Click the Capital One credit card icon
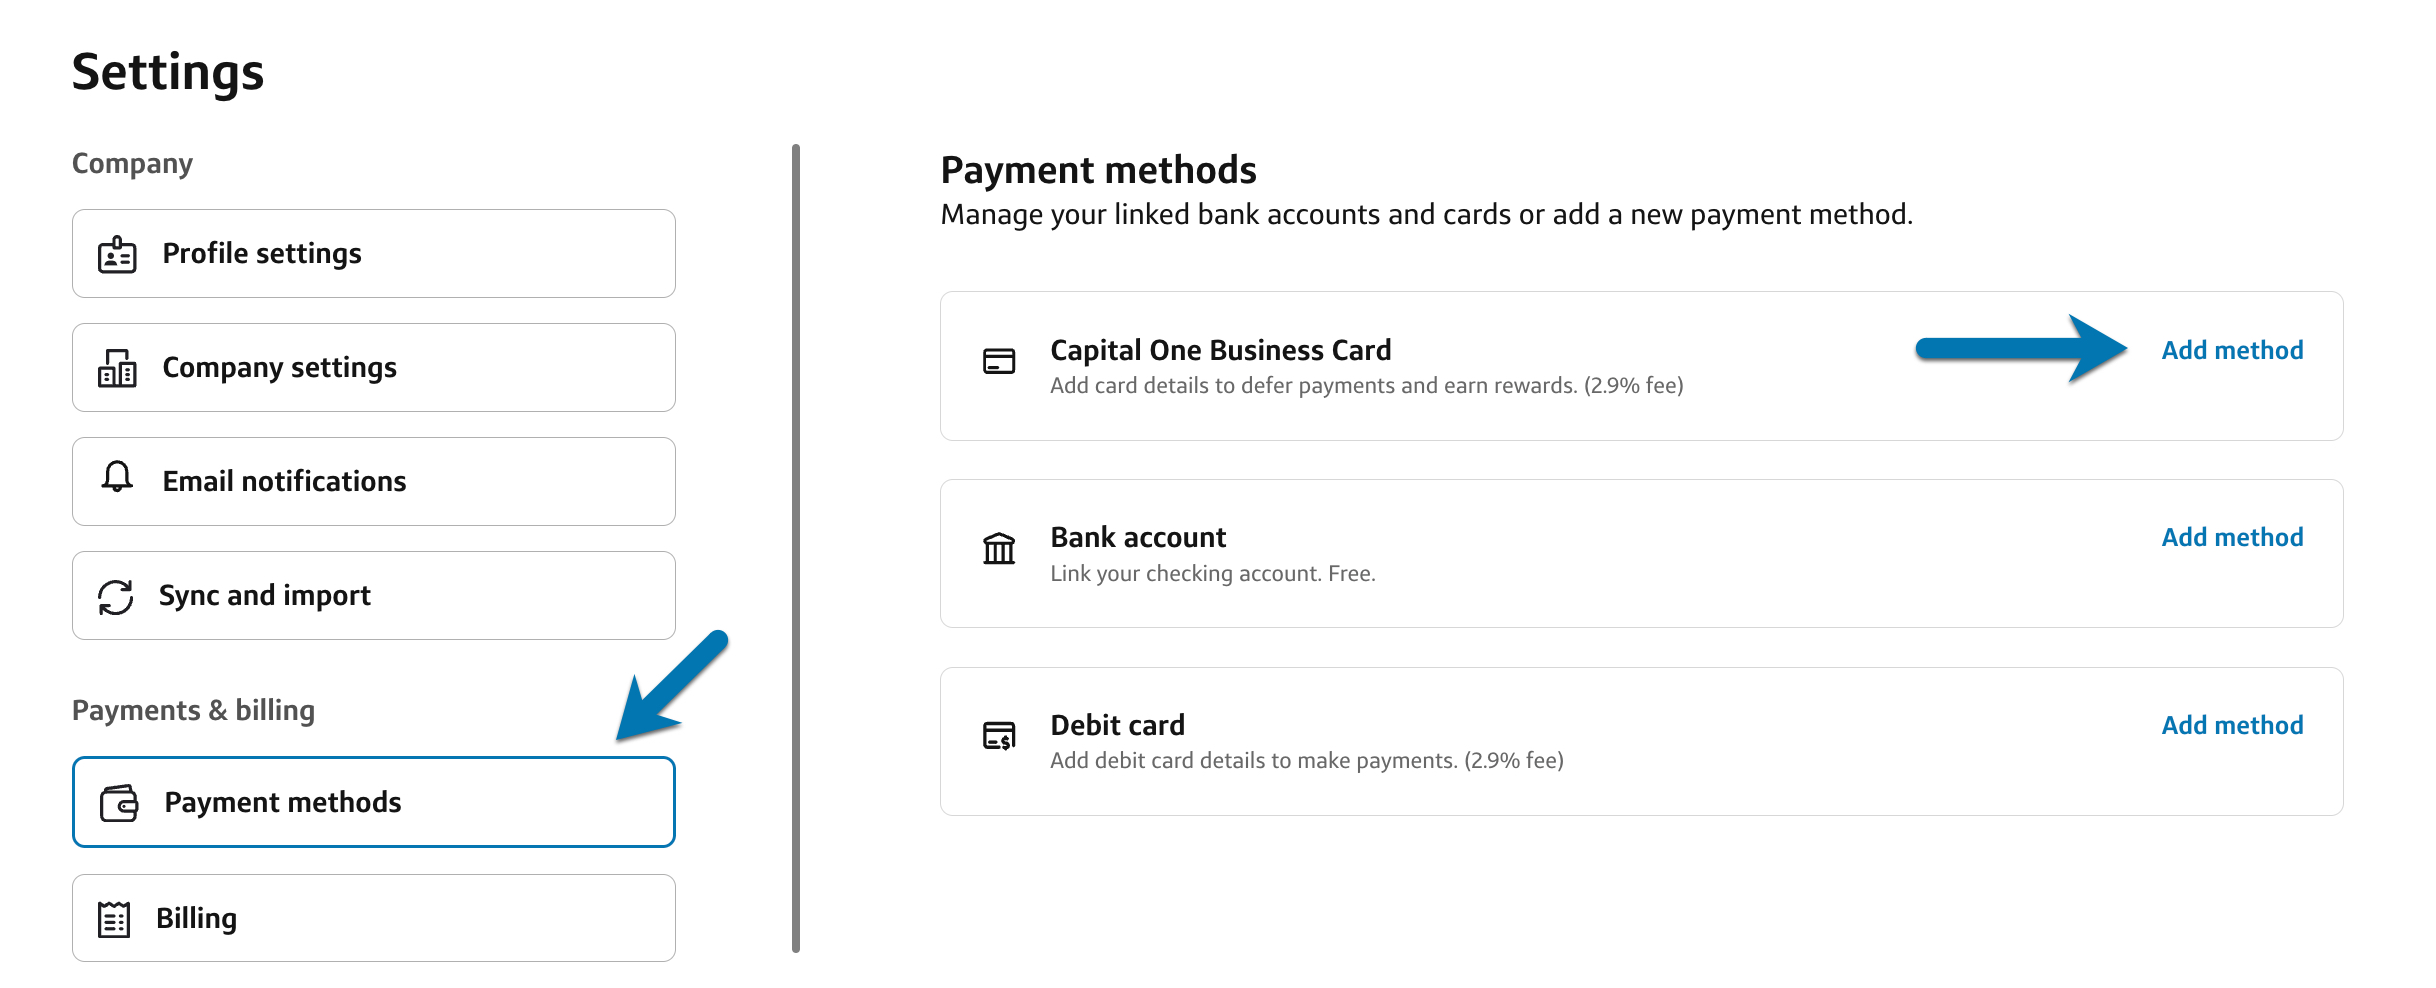Viewport: 2436px width, 988px height. [x=999, y=361]
